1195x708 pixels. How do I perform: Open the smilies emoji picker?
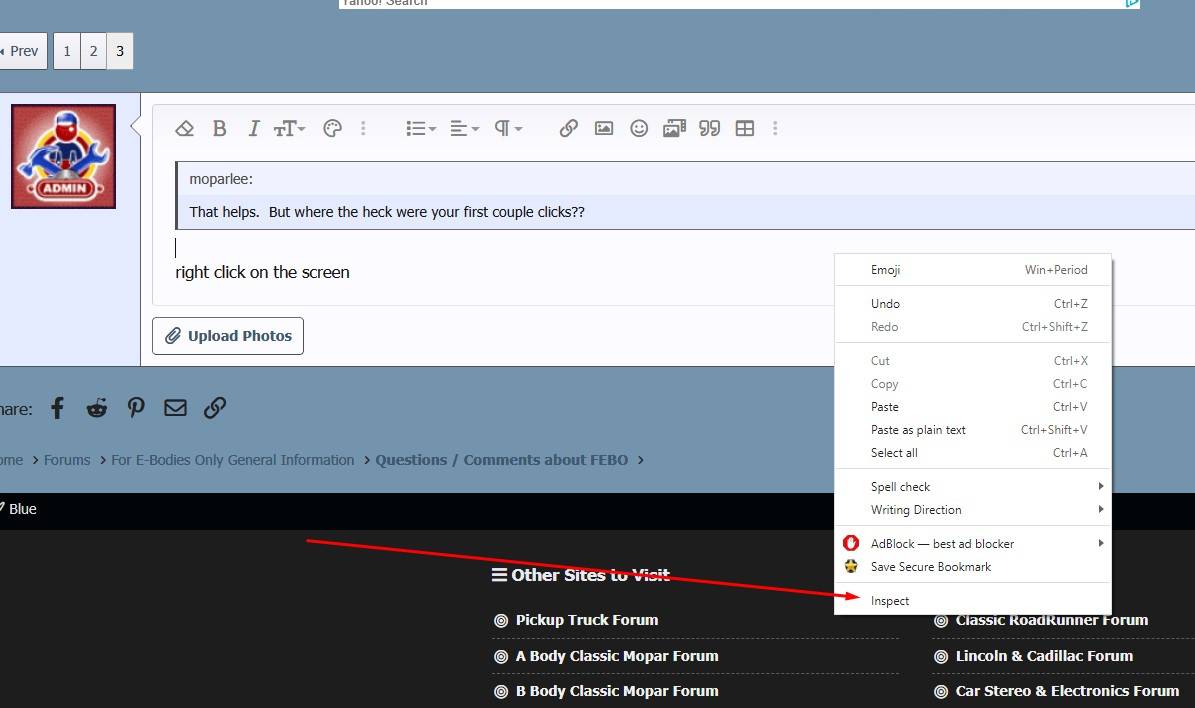click(639, 128)
